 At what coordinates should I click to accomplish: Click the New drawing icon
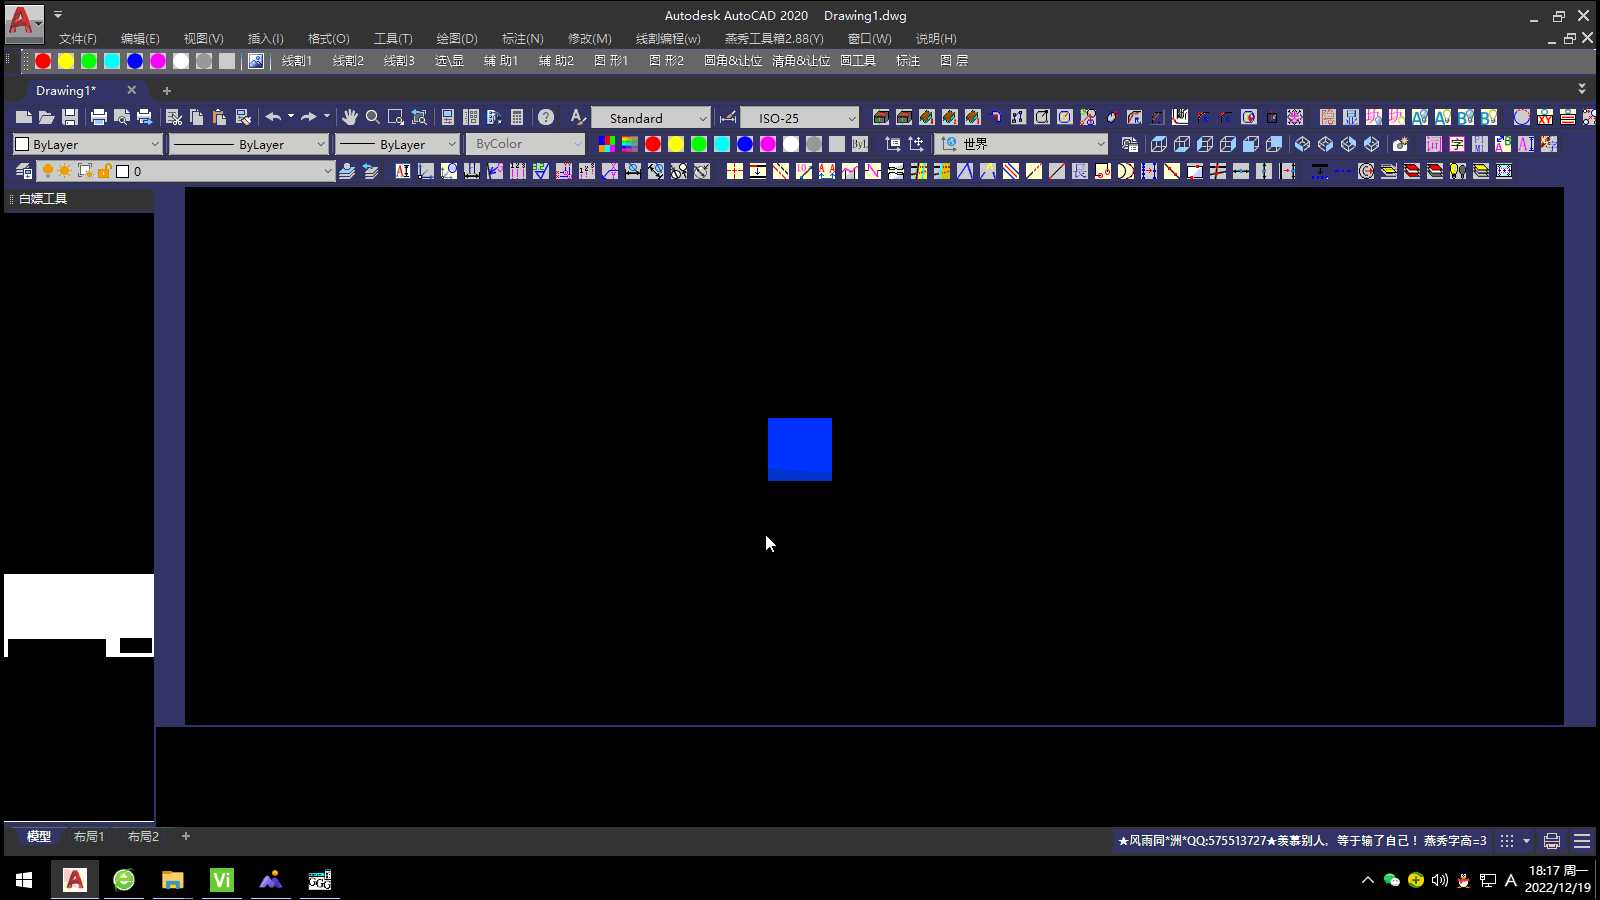[x=24, y=117]
